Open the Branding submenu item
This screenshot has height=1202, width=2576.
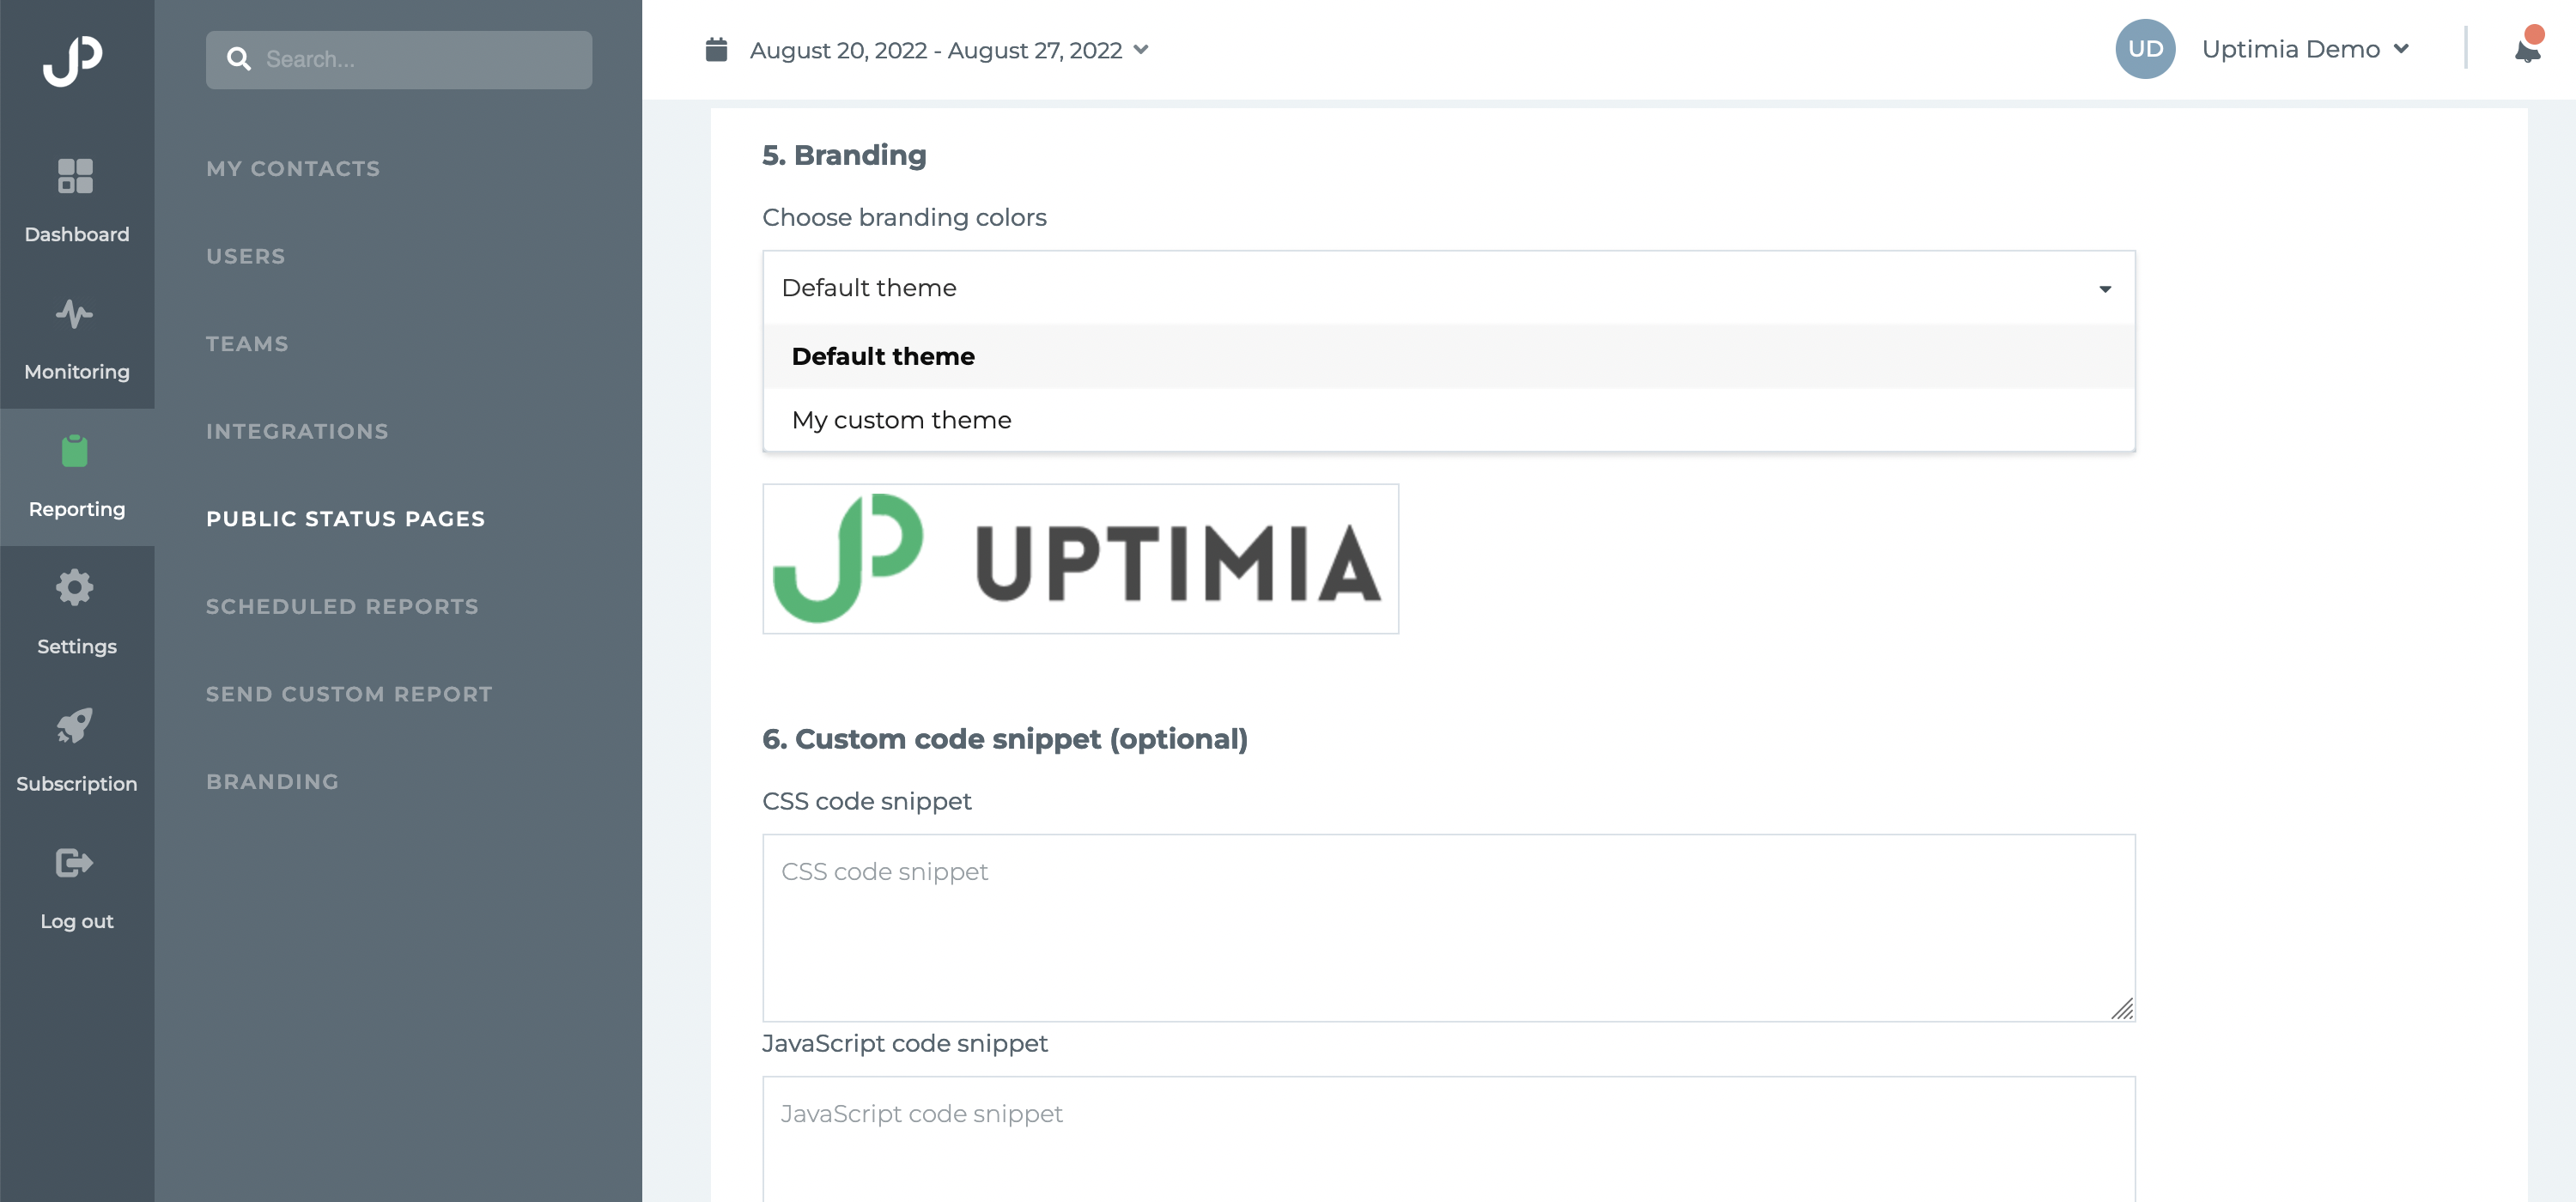272,782
